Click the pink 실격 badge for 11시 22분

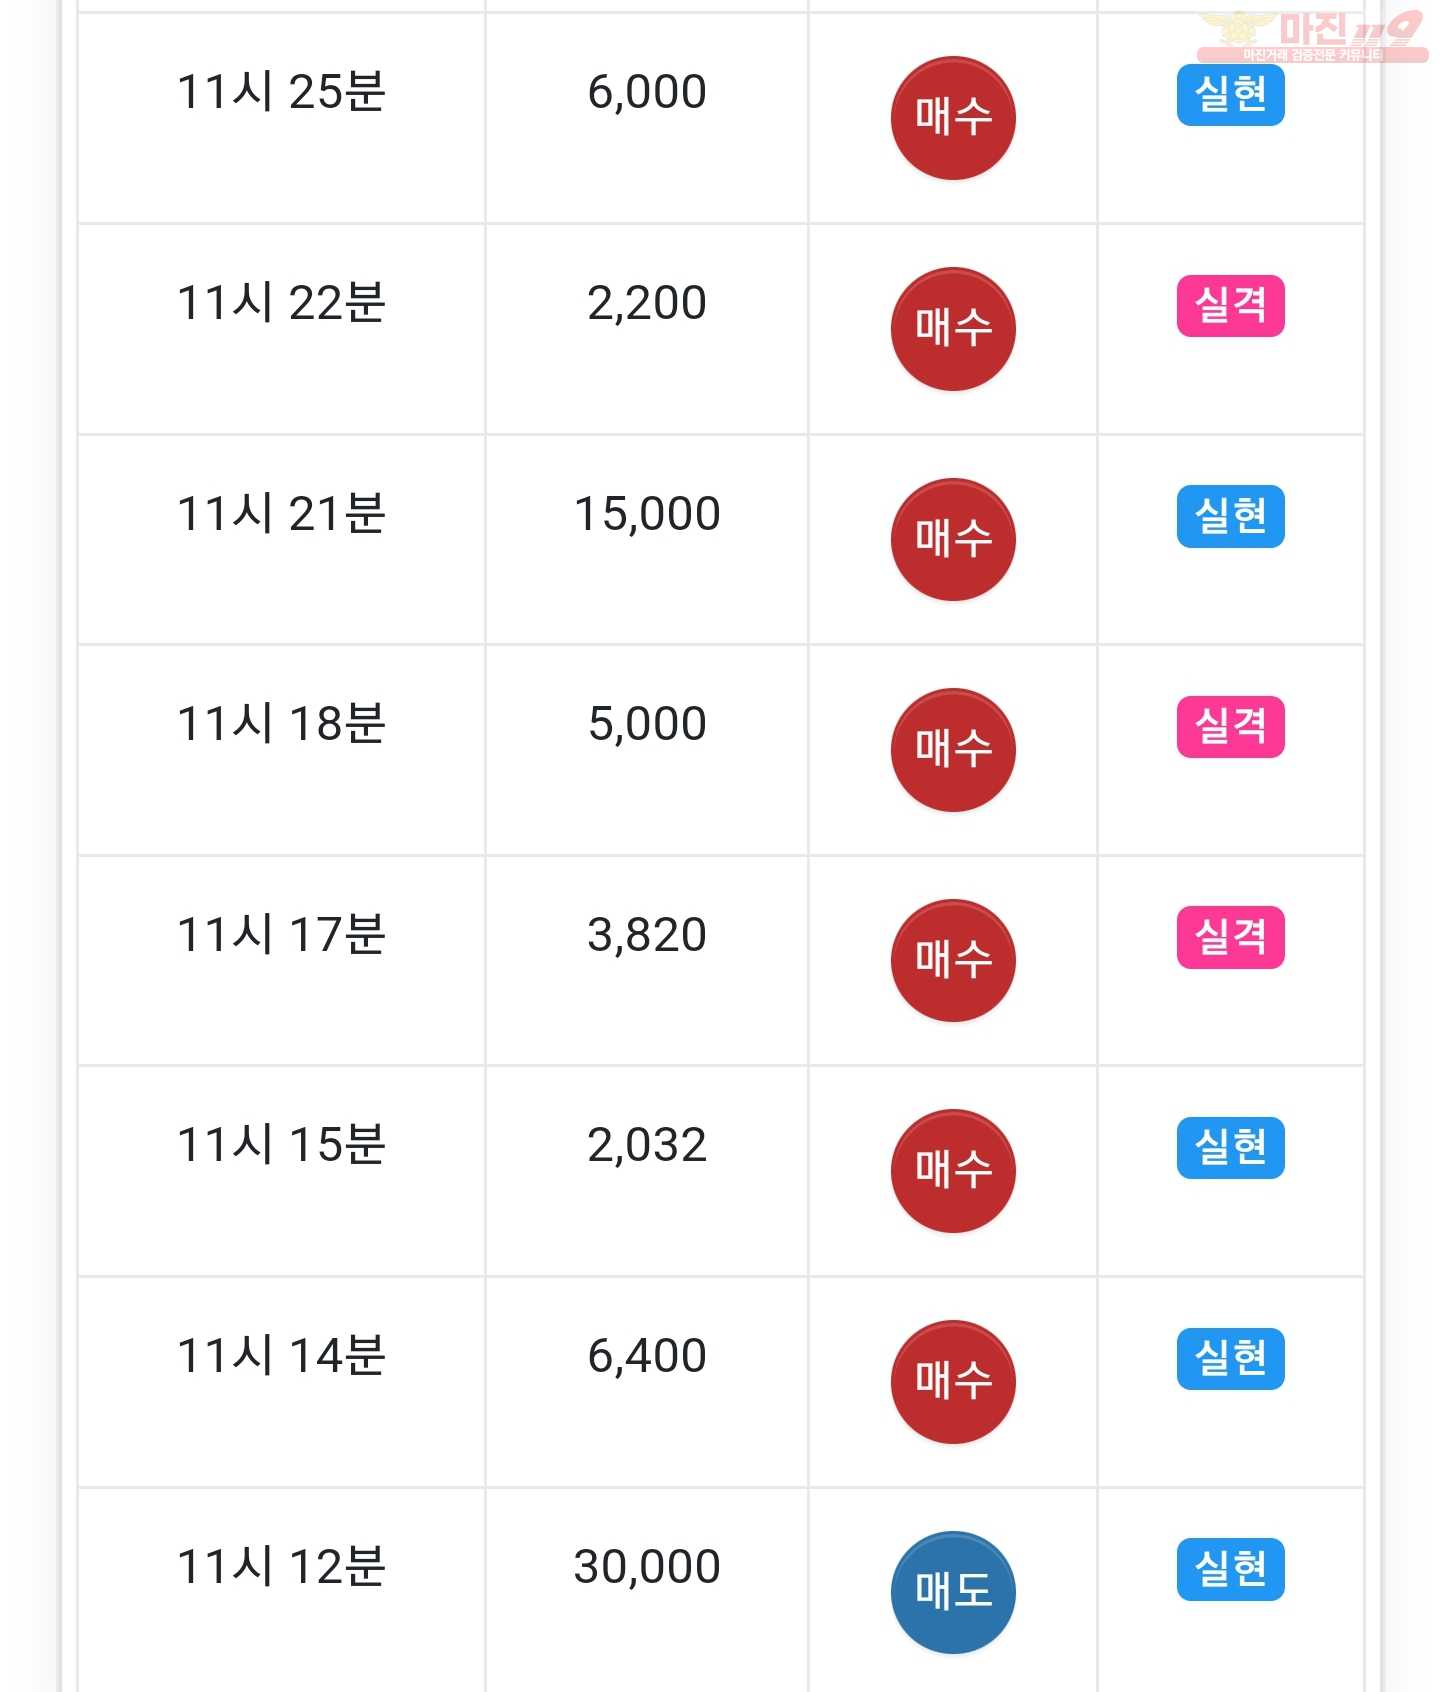(x=1230, y=306)
